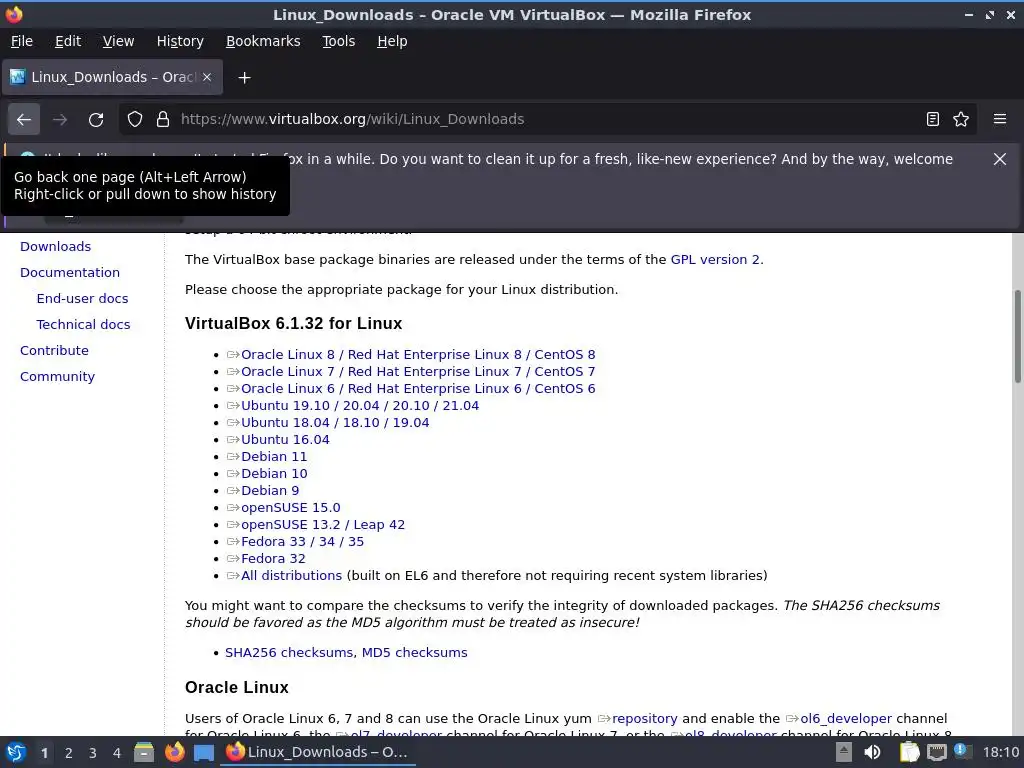This screenshot has height=768, width=1024.
Task: Open the network monitor tray icon
Action: click(x=937, y=752)
